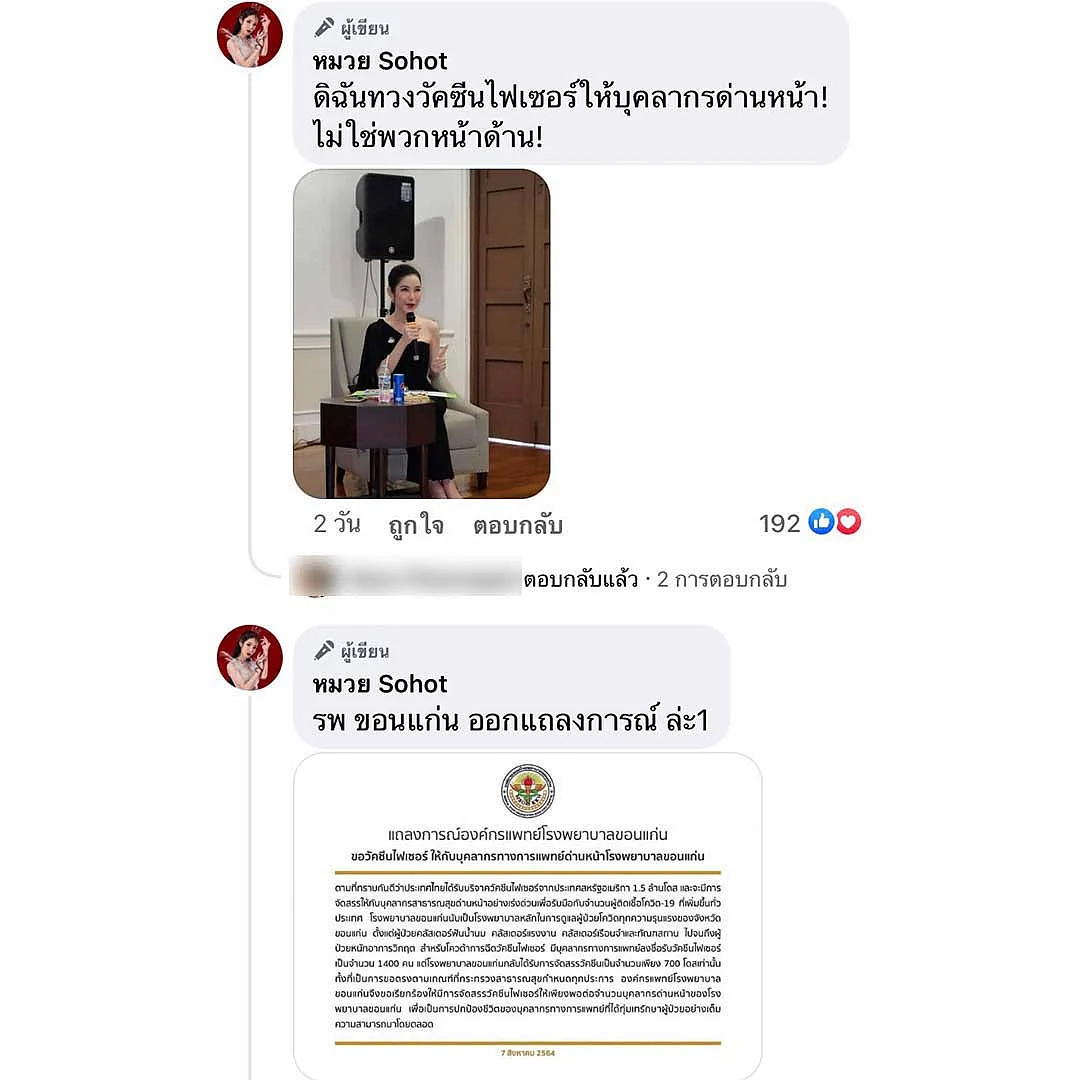
Task: Expand the 2 การตอบกลับ replies thread
Action: click(721, 579)
